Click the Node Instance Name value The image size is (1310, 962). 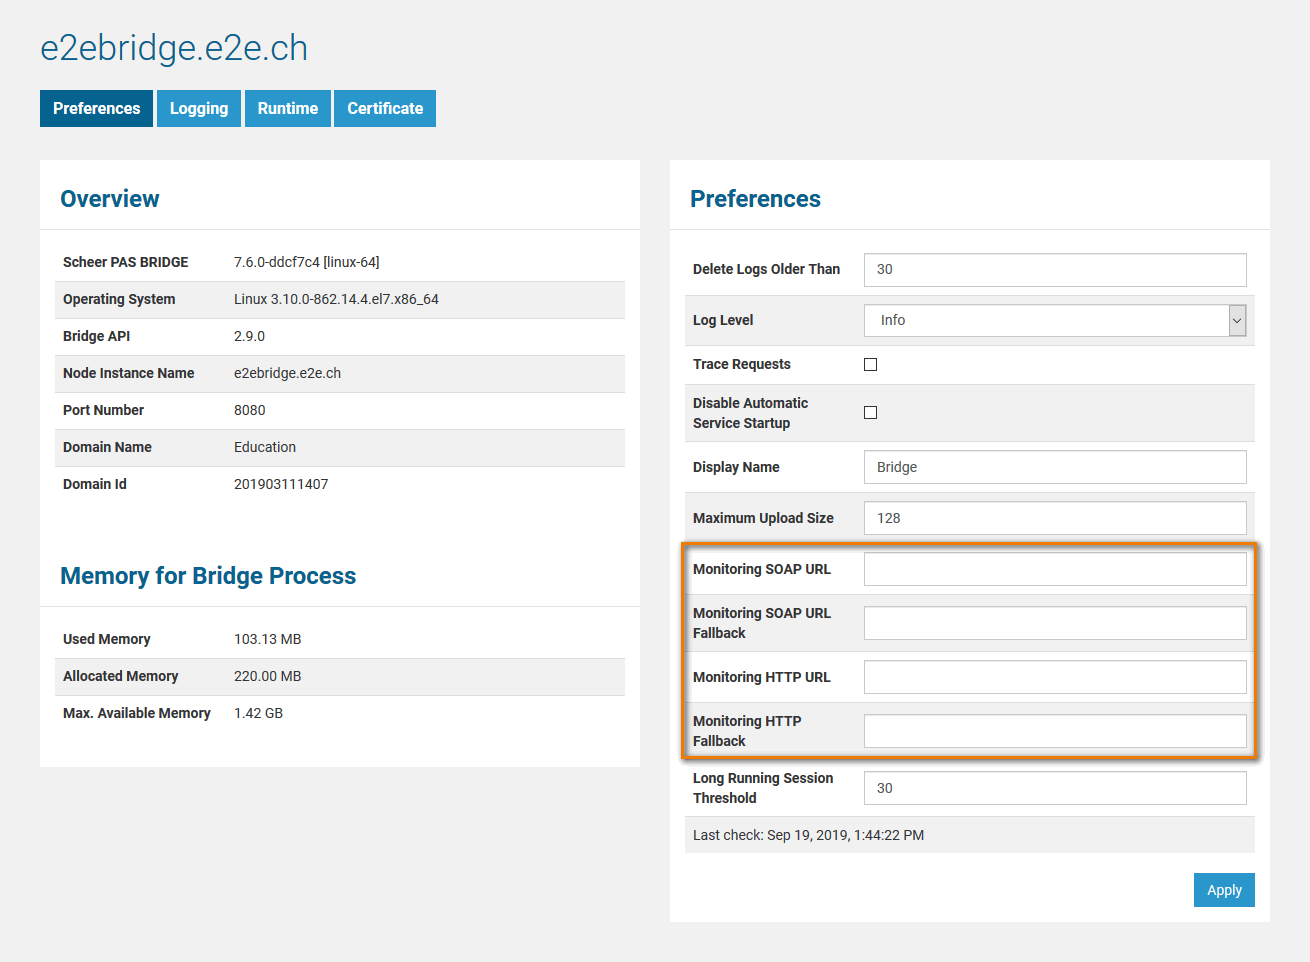pos(287,373)
